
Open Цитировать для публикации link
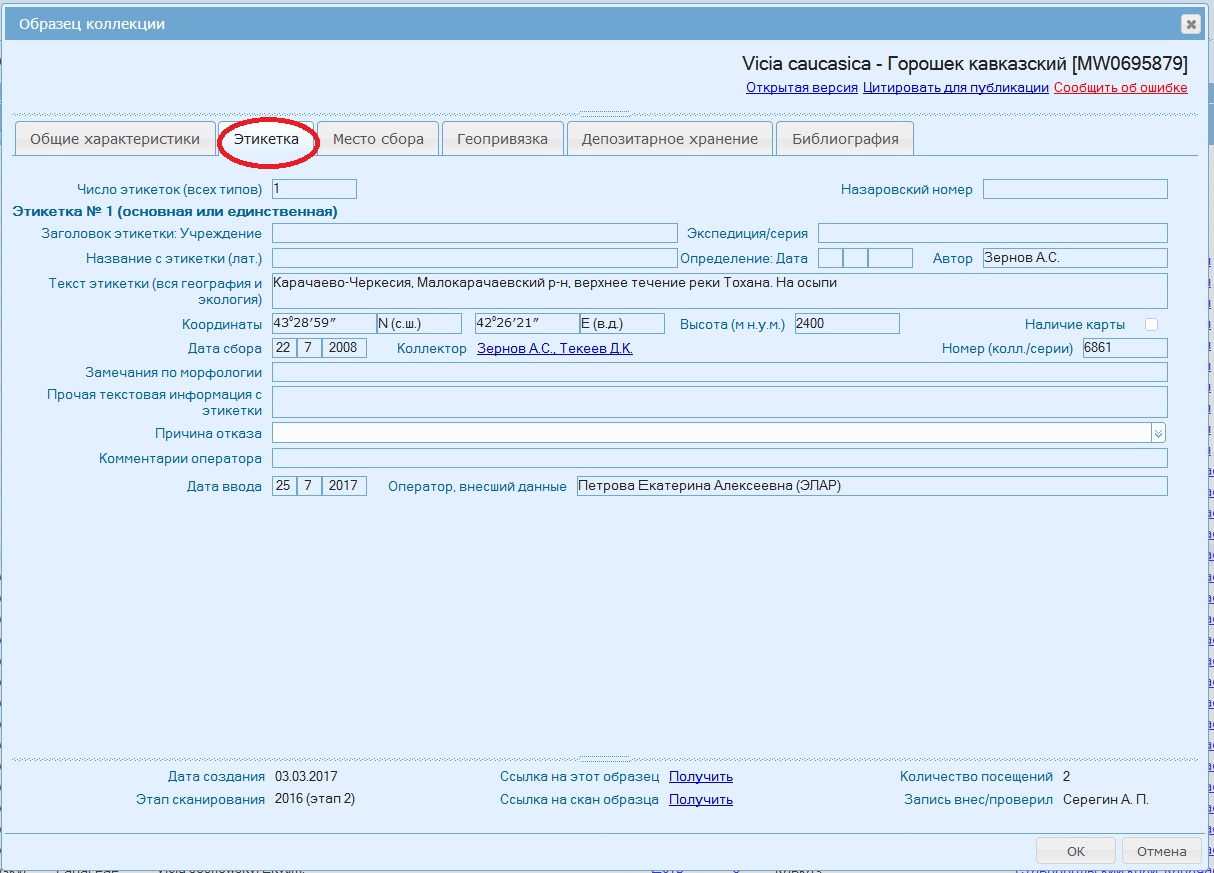point(955,88)
